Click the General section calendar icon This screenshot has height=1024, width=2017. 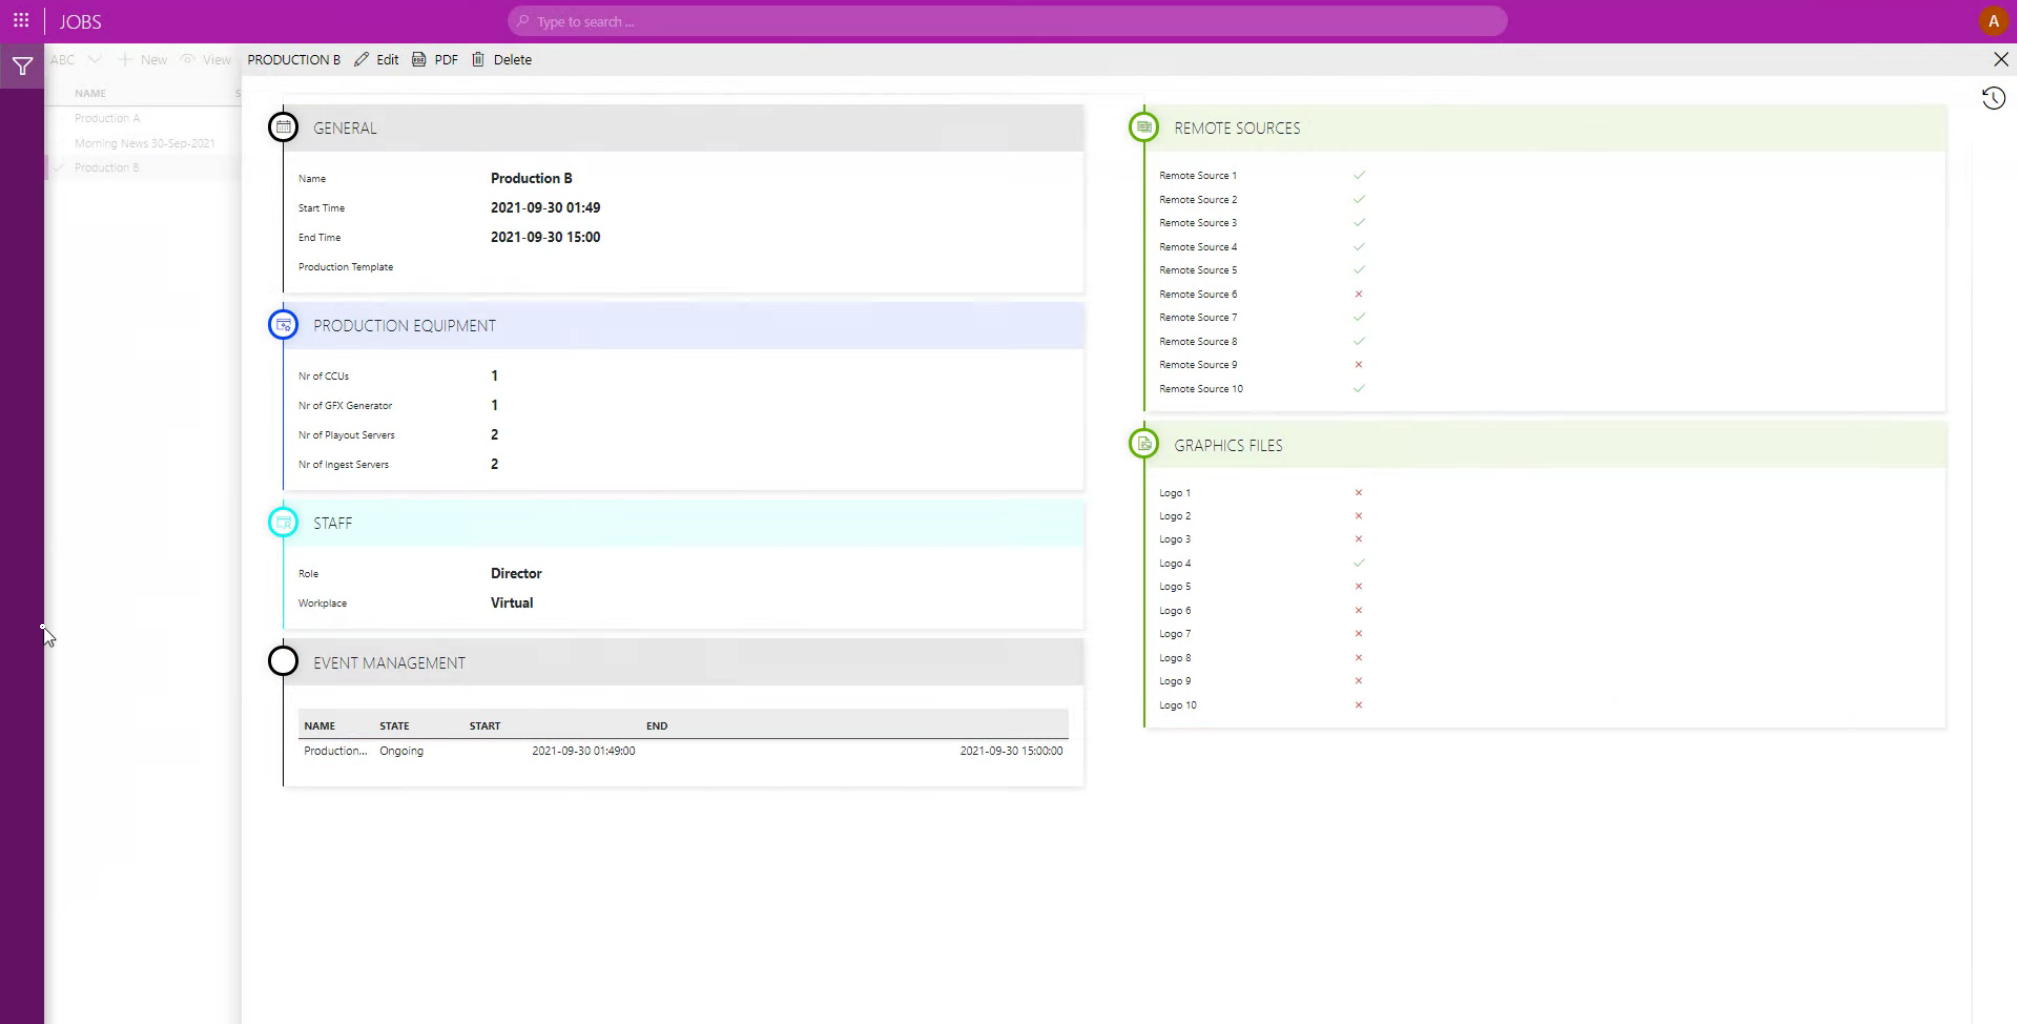283,127
